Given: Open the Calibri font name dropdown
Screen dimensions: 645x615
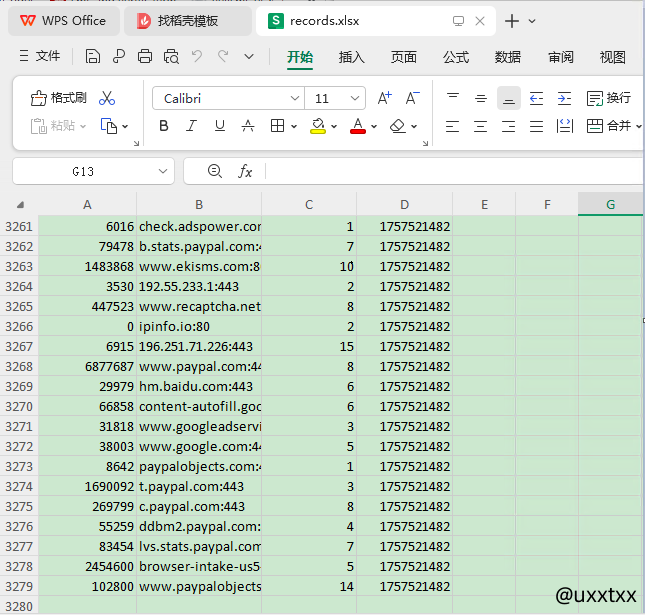Looking at the screenshot, I should [294, 99].
